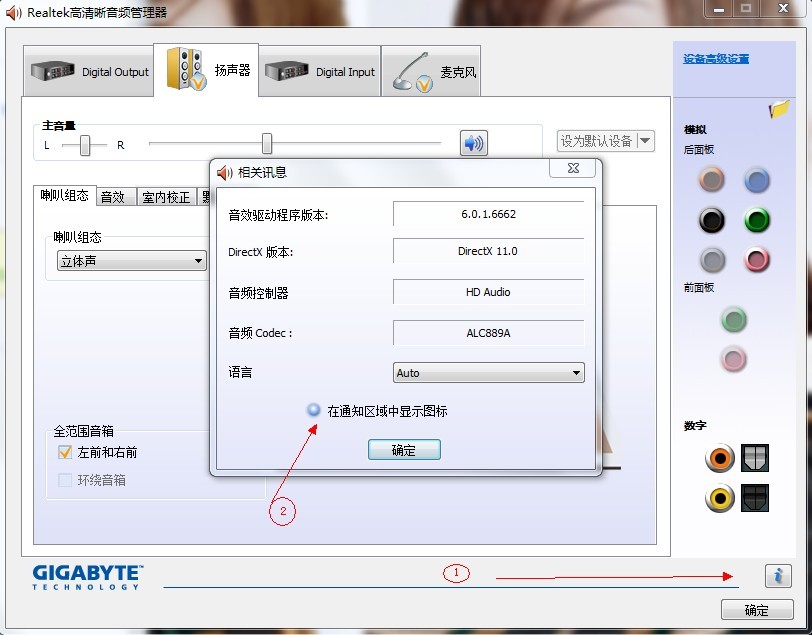Click the HD Audio controller field
Image resolution: width=812 pixels, height=635 pixels.
pos(488,292)
